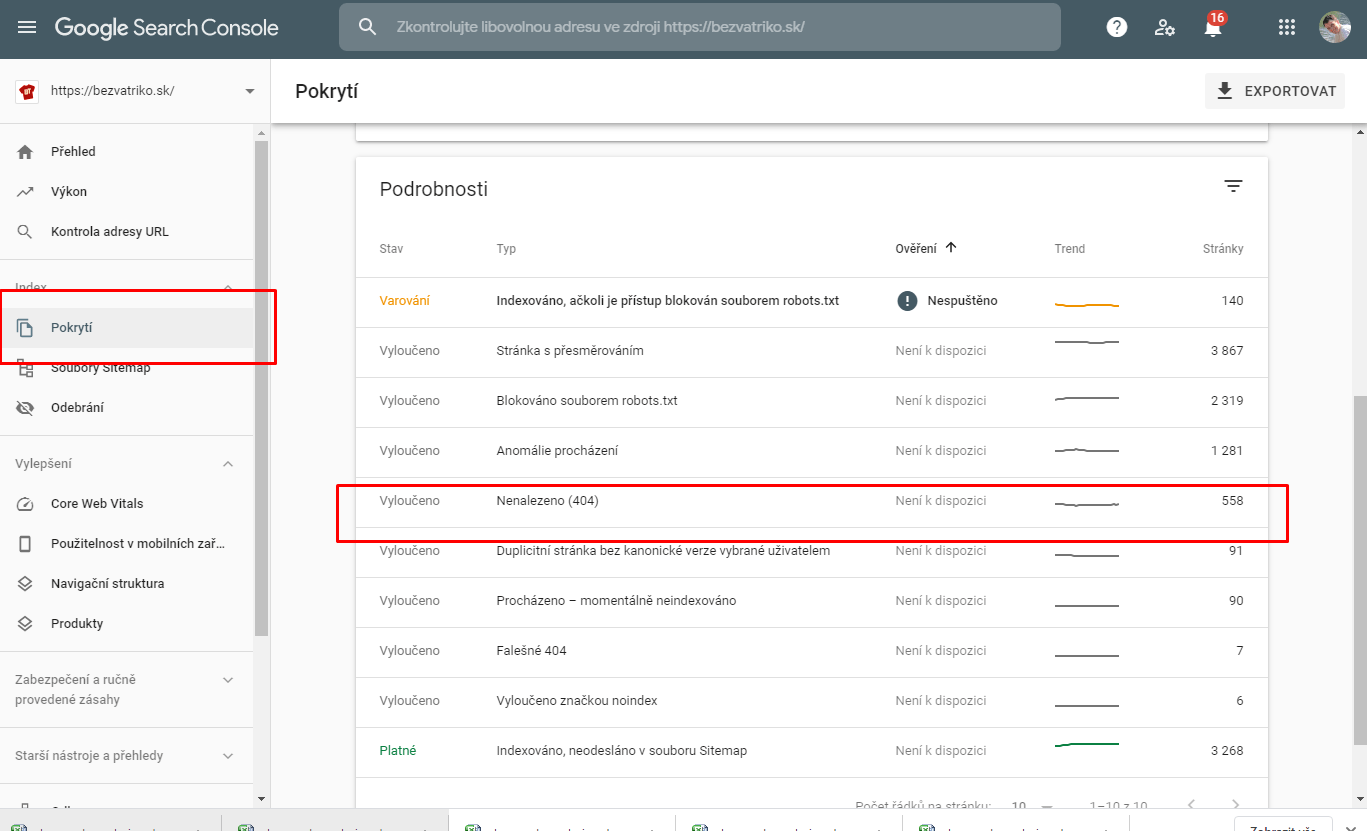The height and width of the screenshot is (831, 1367).
Task: Open the user profile avatar
Action: [1334, 28]
